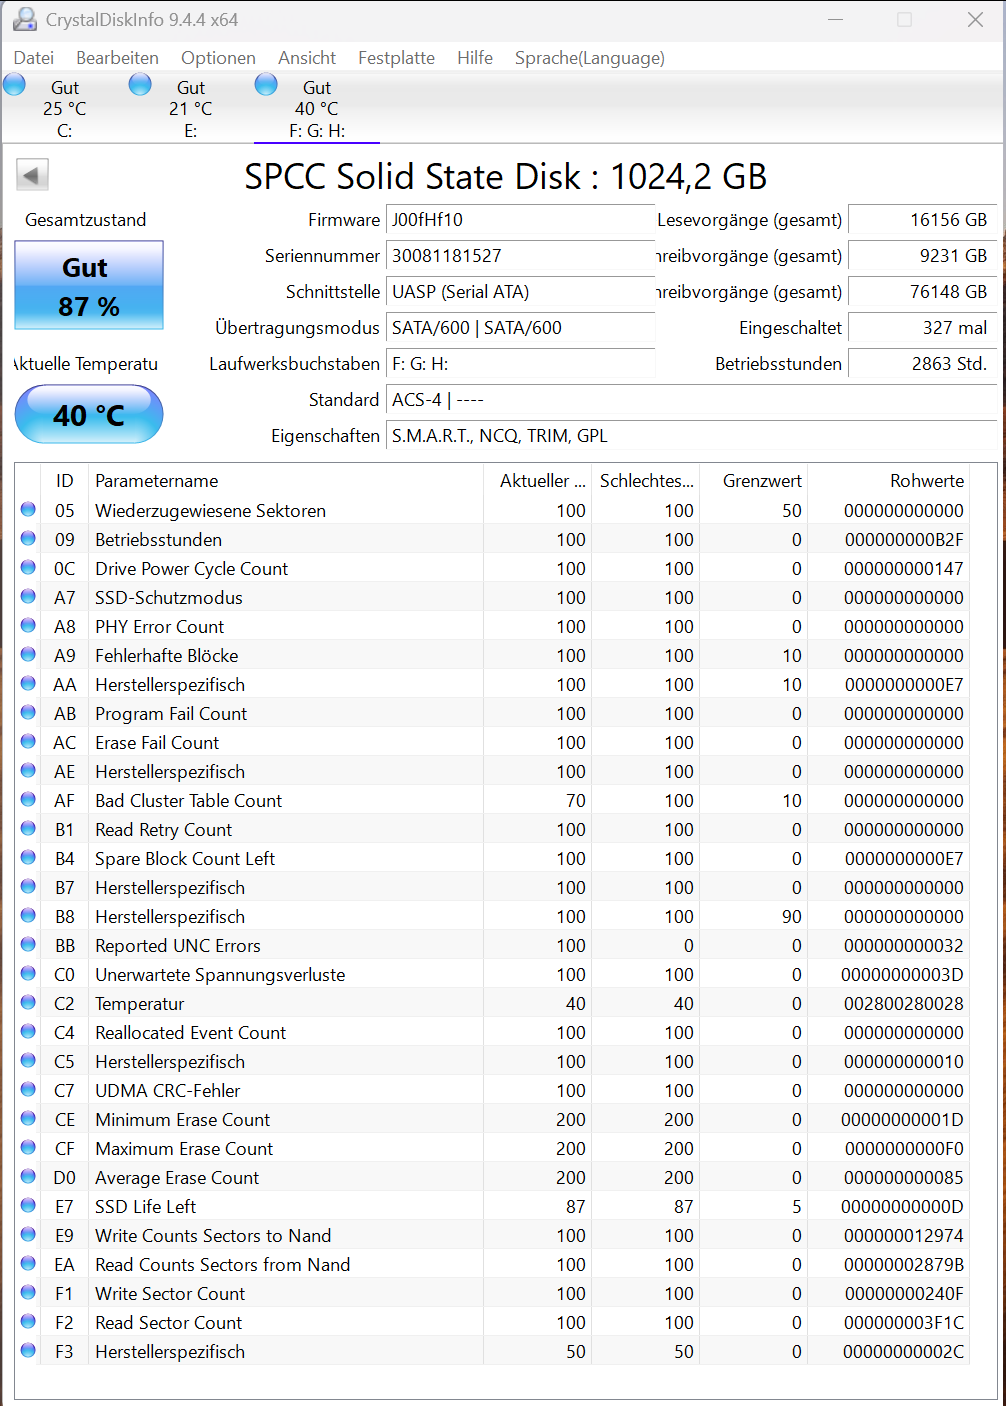This screenshot has width=1006, height=1406.
Task: Select the Read Sector Count row
Action: [x=492, y=1322]
